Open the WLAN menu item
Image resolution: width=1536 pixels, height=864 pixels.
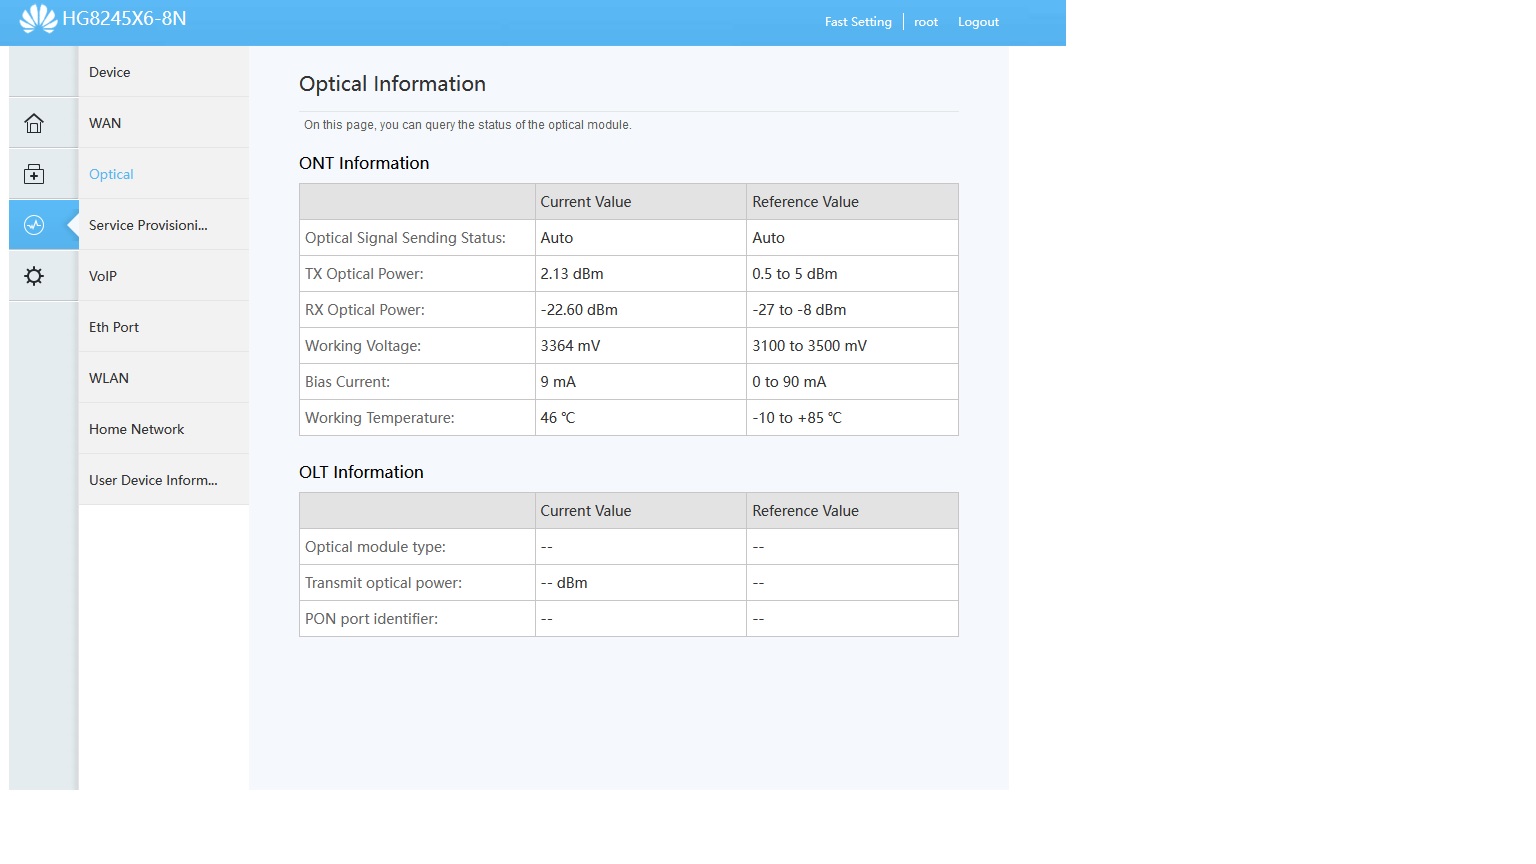point(163,378)
